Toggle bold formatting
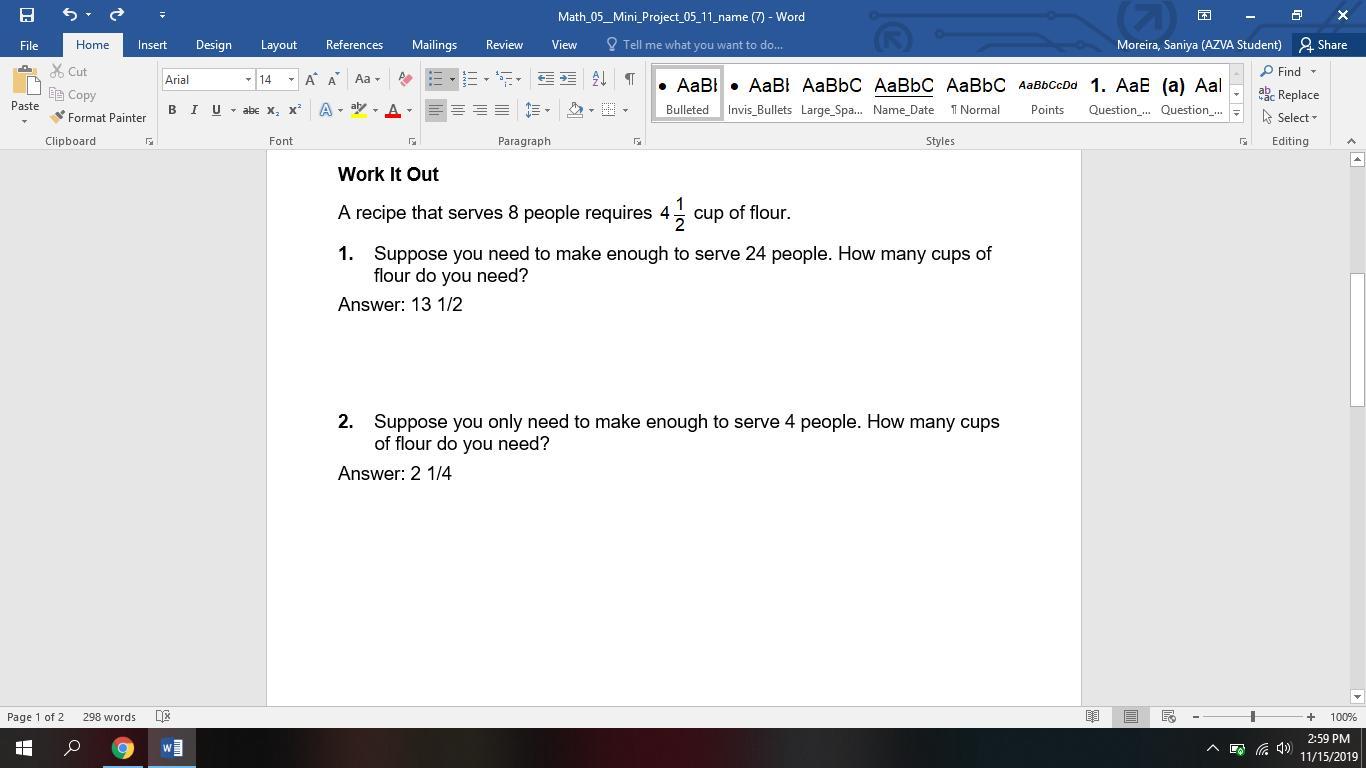 tap(172, 110)
